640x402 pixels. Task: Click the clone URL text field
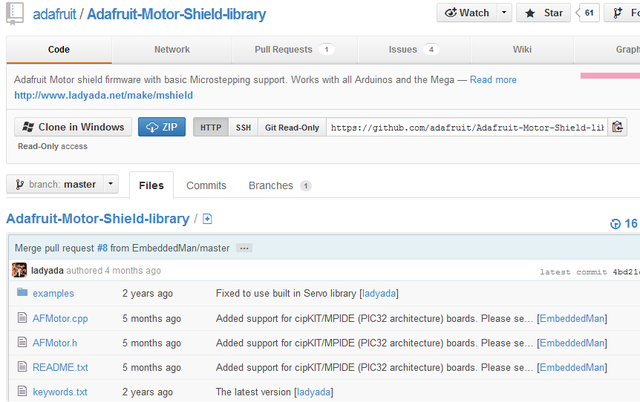(466, 128)
